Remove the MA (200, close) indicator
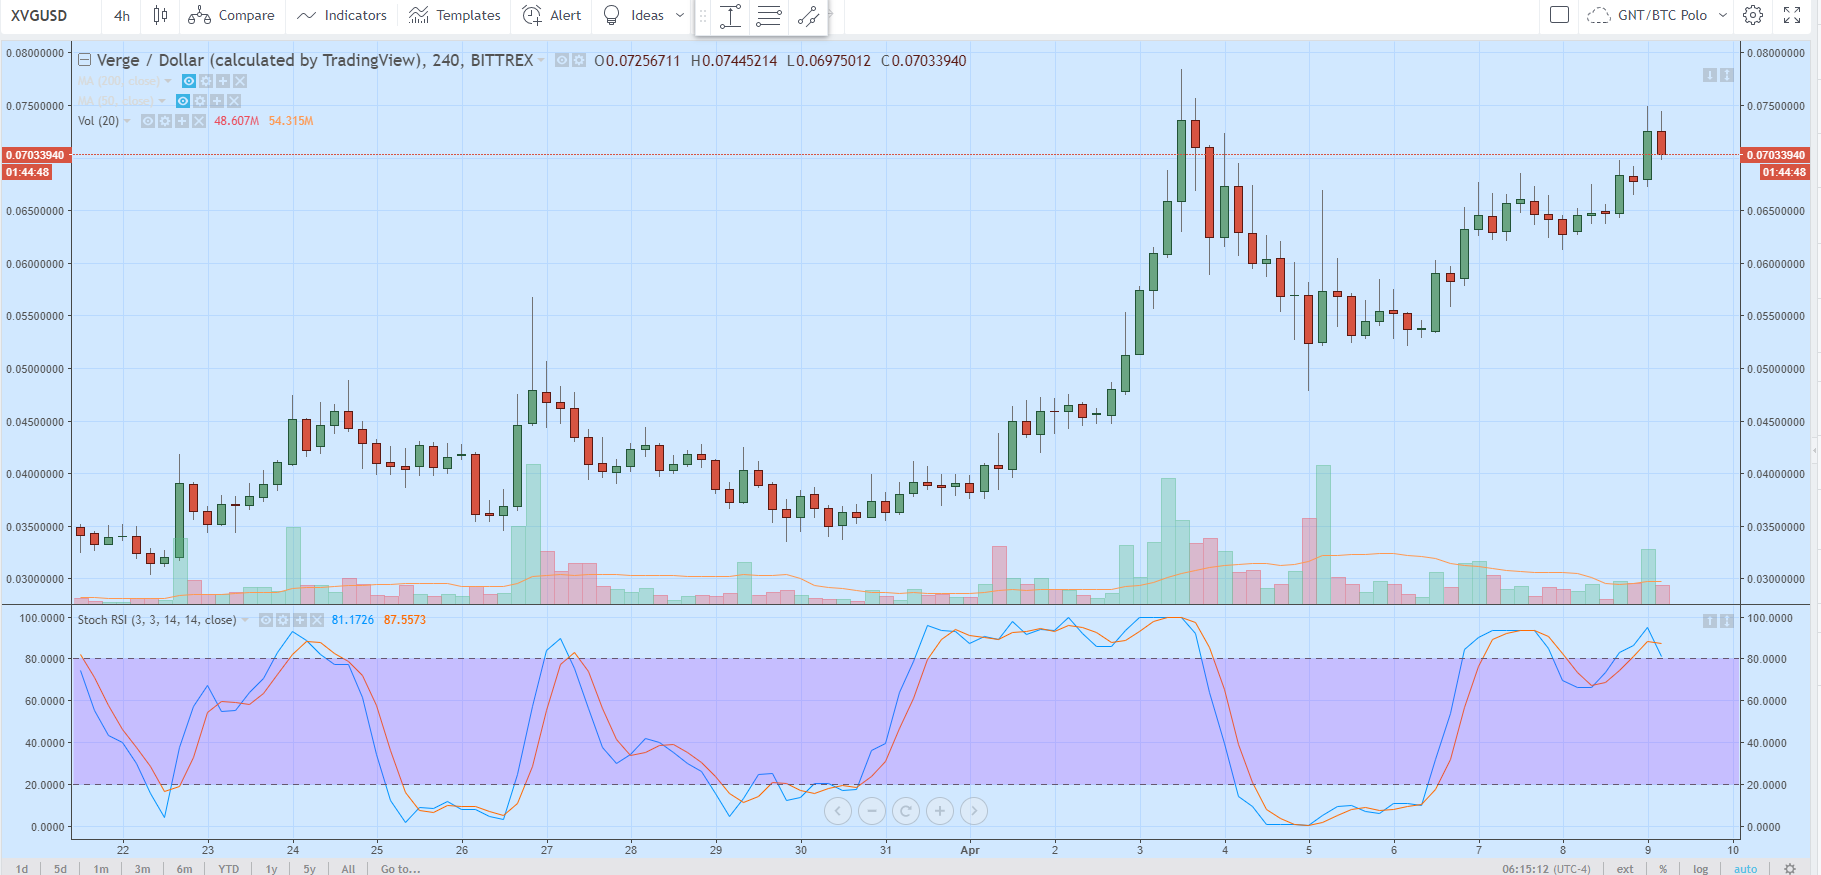 pos(240,81)
